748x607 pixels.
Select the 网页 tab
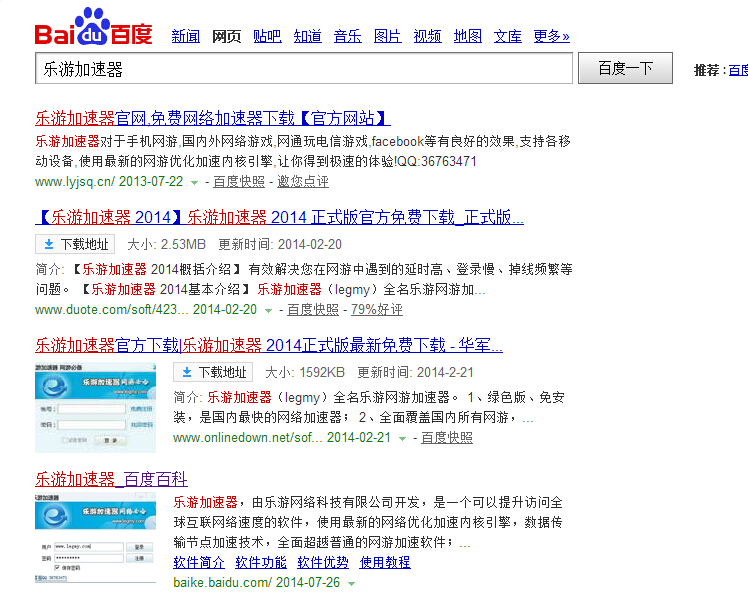click(x=226, y=36)
